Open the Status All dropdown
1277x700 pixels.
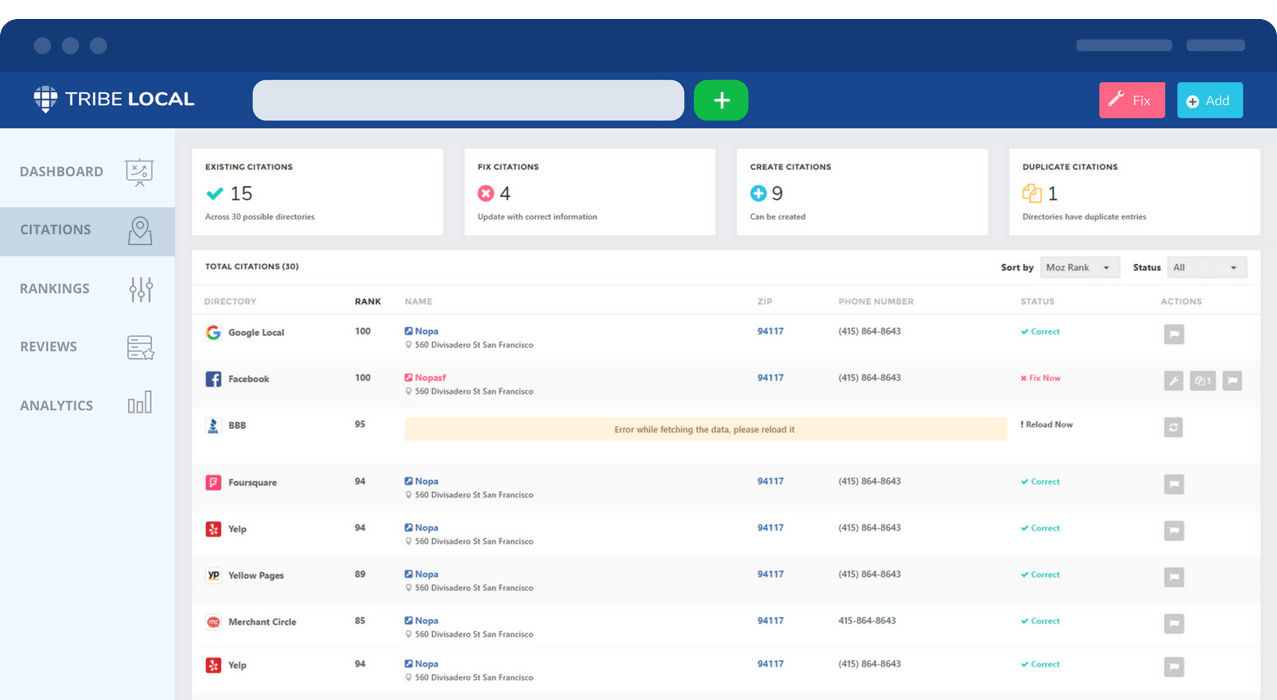(x=1207, y=268)
